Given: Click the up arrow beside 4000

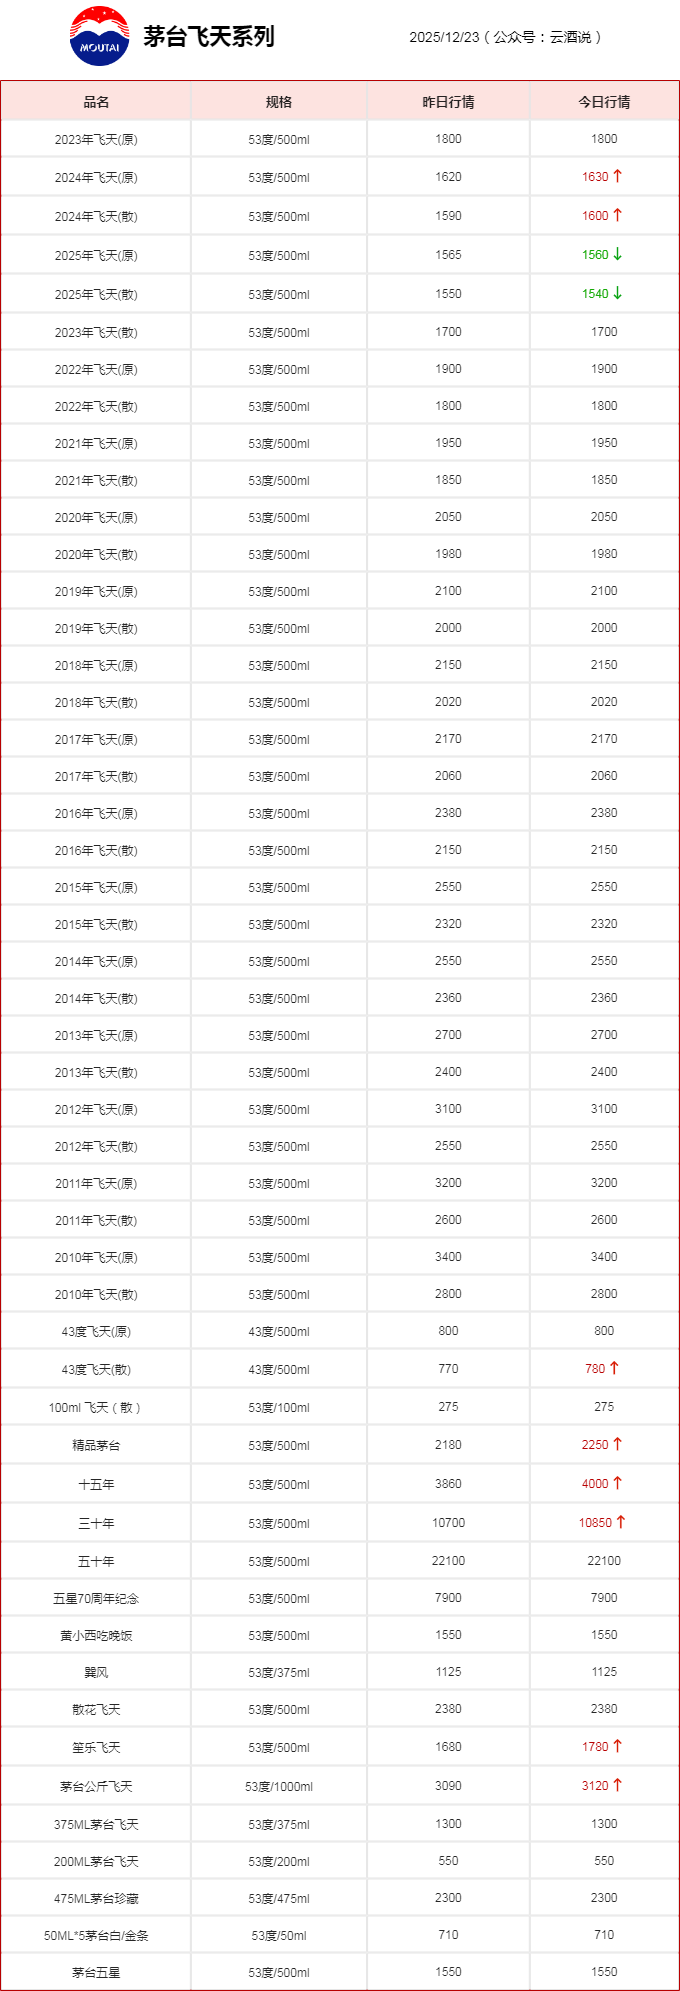Looking at the screenshot, I should [x=618, y=1483].
